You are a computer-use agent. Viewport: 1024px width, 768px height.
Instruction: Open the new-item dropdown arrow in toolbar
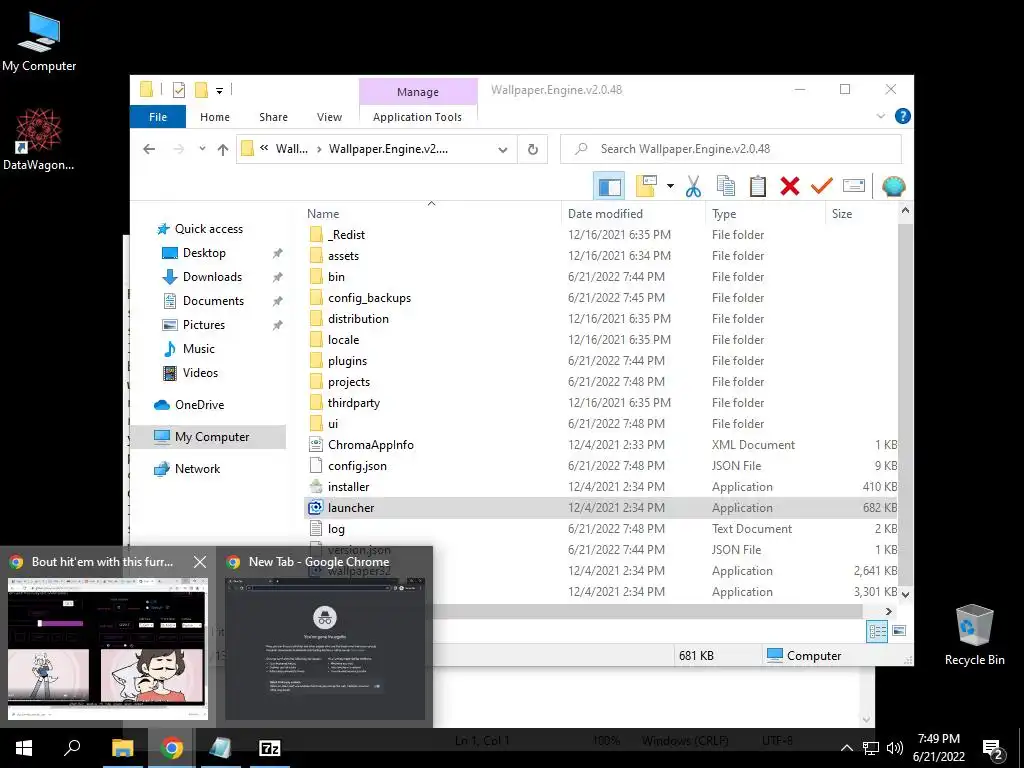click(670, 186)
